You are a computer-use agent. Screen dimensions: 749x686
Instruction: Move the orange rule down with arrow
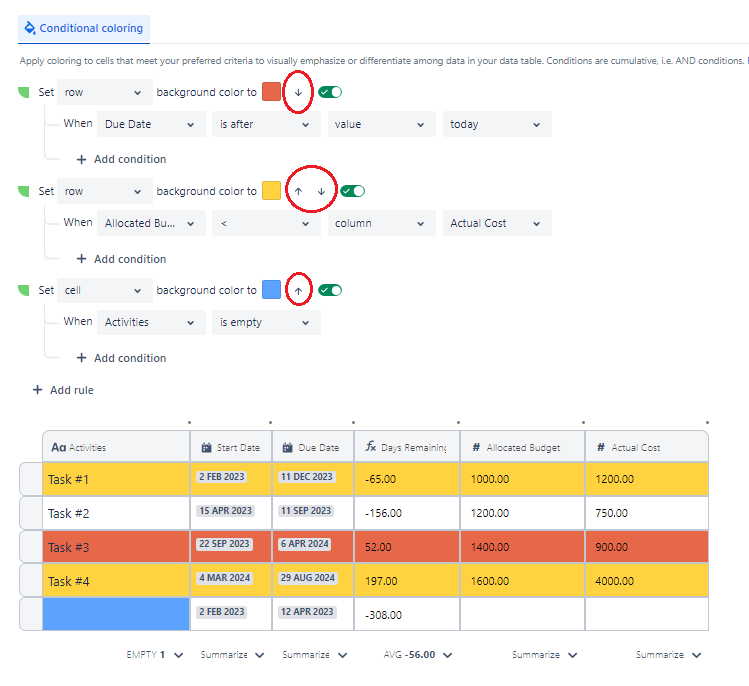pyautogui.click(x=298, y=92)
